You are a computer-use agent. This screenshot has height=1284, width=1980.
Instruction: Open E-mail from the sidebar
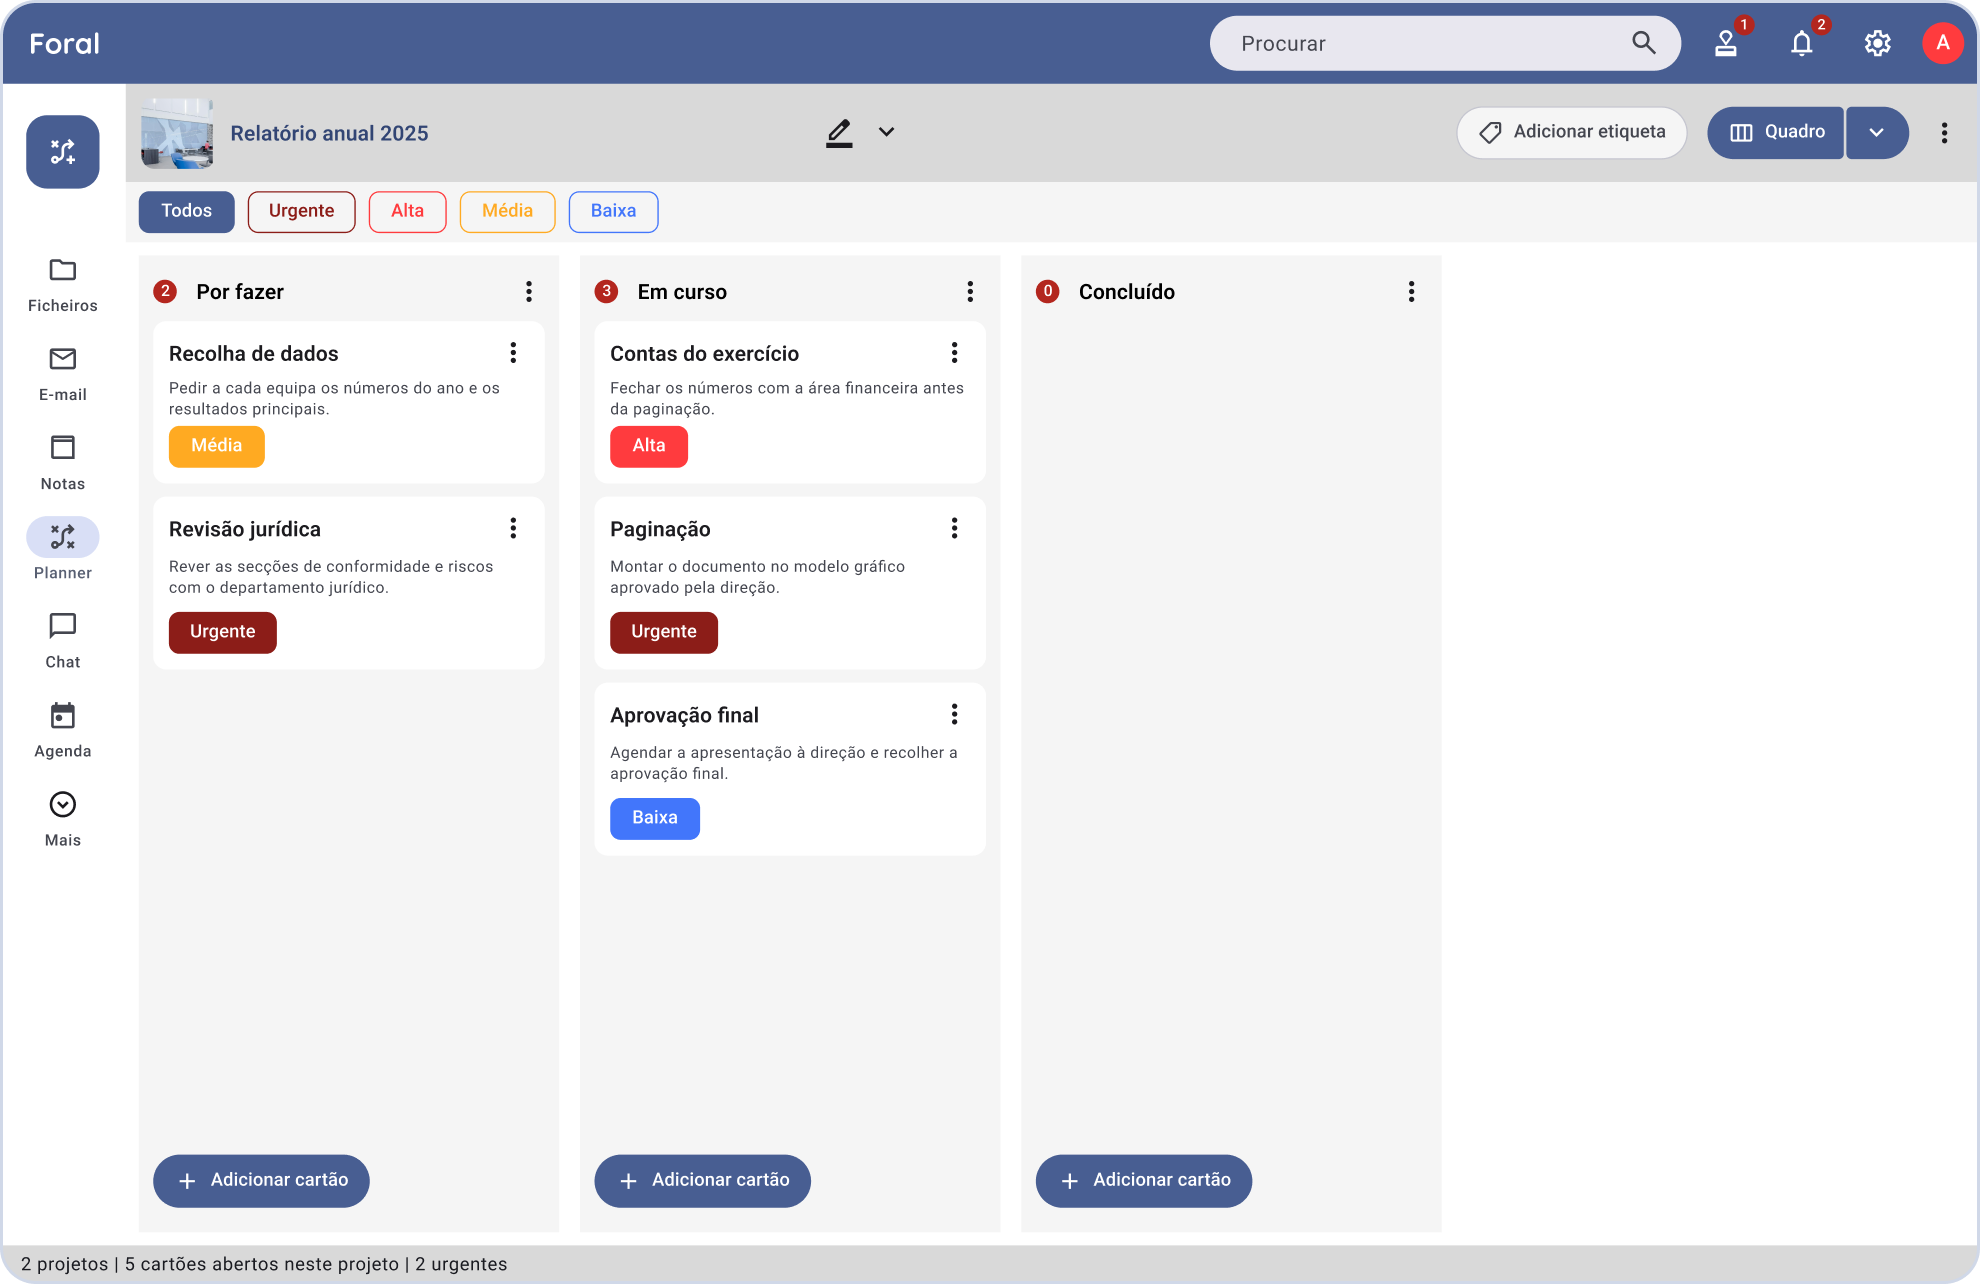click(62, 374)
